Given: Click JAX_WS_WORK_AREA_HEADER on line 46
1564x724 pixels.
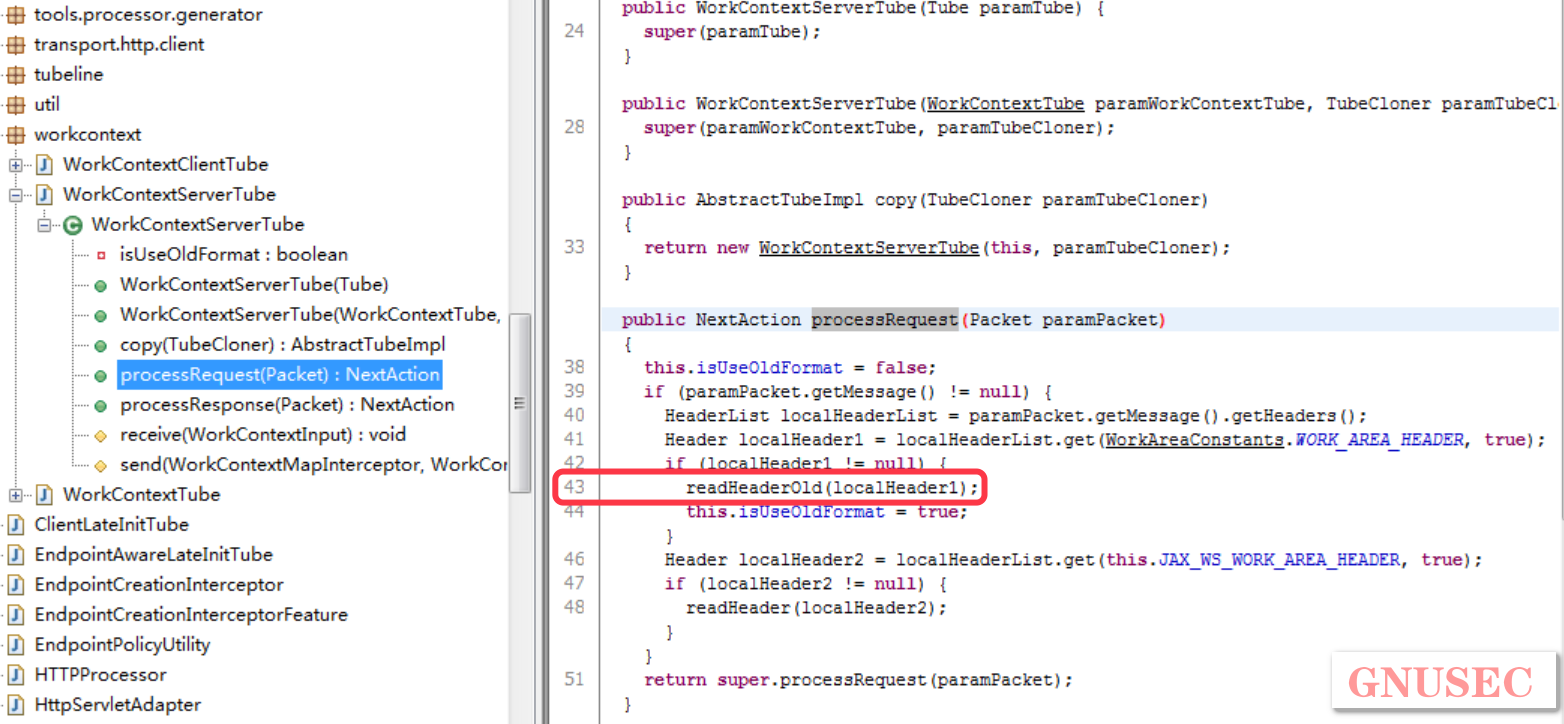Looking at the screenshot, I should pos(1279,560).
